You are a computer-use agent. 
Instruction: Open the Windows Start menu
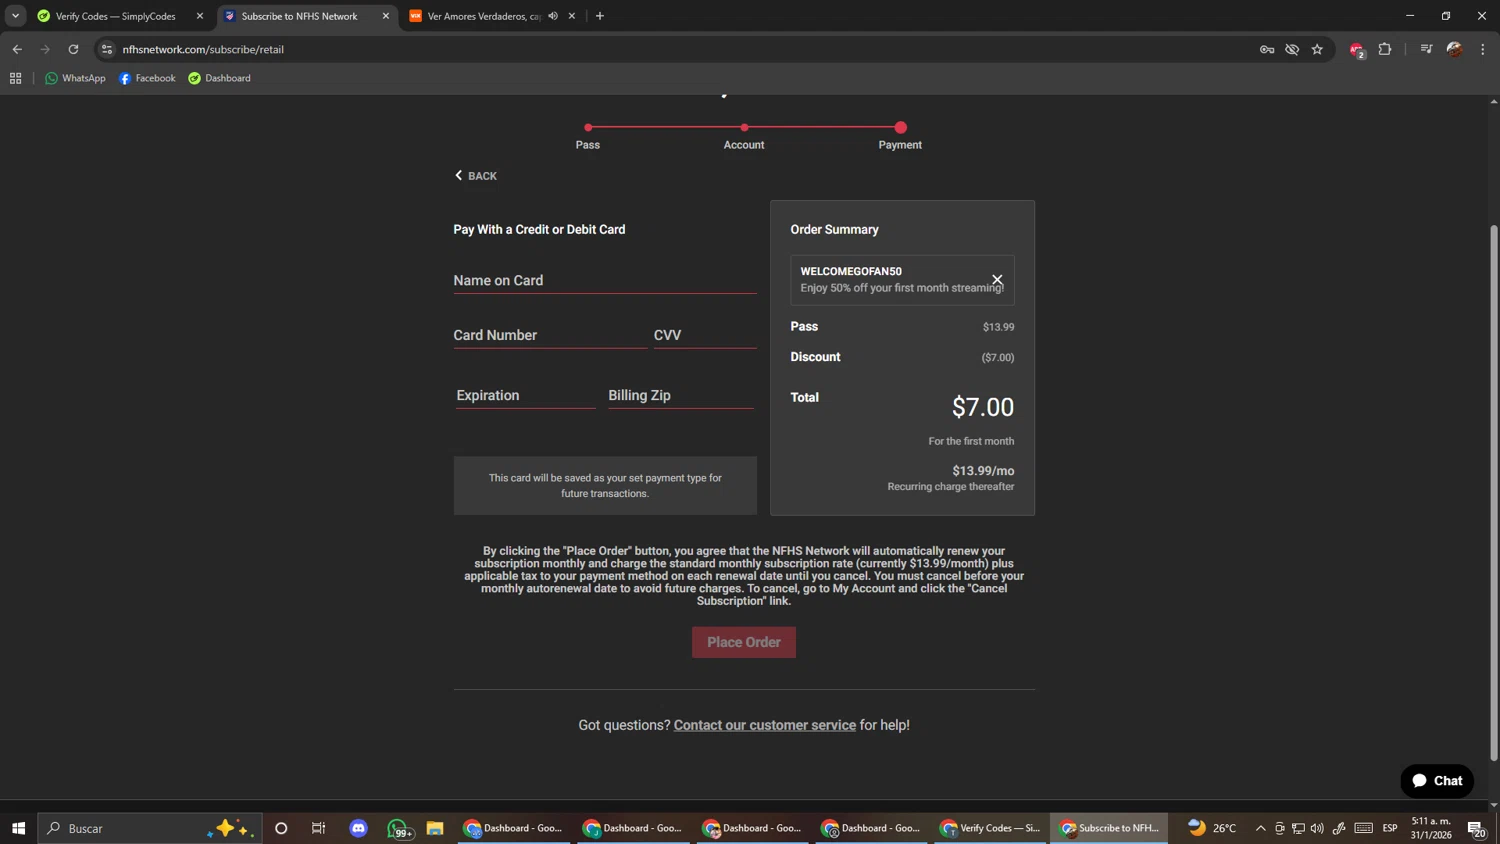click(18, 828)
